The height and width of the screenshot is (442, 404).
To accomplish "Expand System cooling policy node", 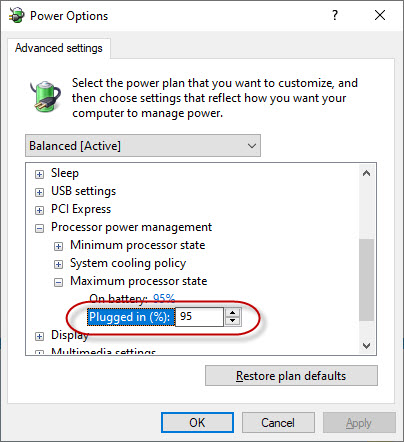I will click(x=58, y=264).
